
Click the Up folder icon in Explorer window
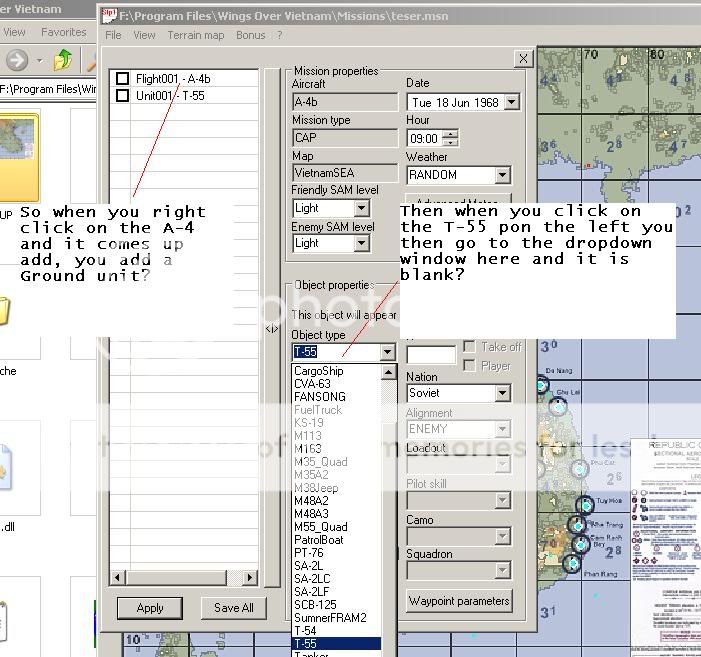coord(63,60)
